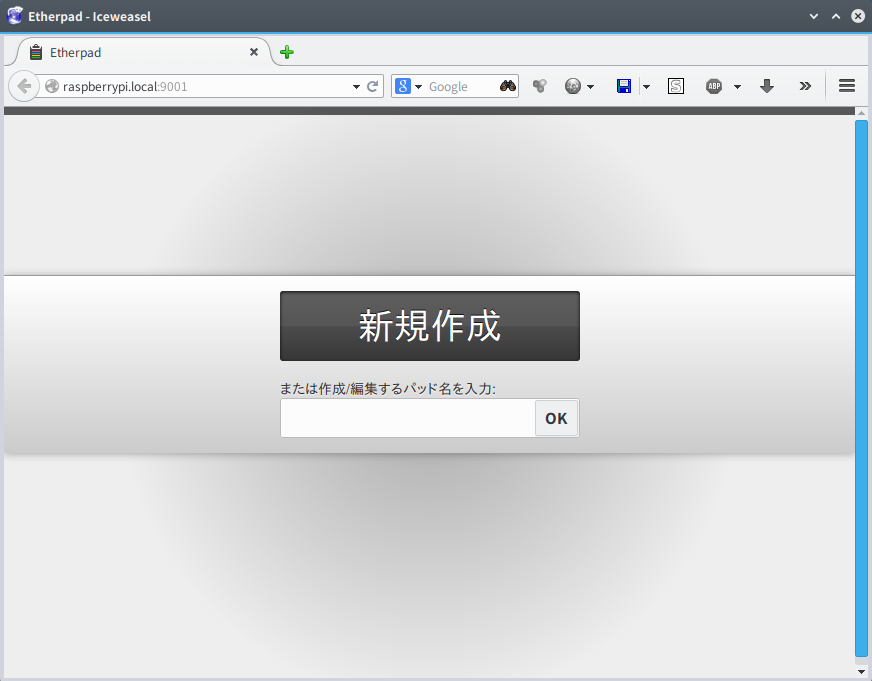This screenshot has height=681, width=872.
Task: Open the URL history dropdown arrow
Action: [356, 87]
